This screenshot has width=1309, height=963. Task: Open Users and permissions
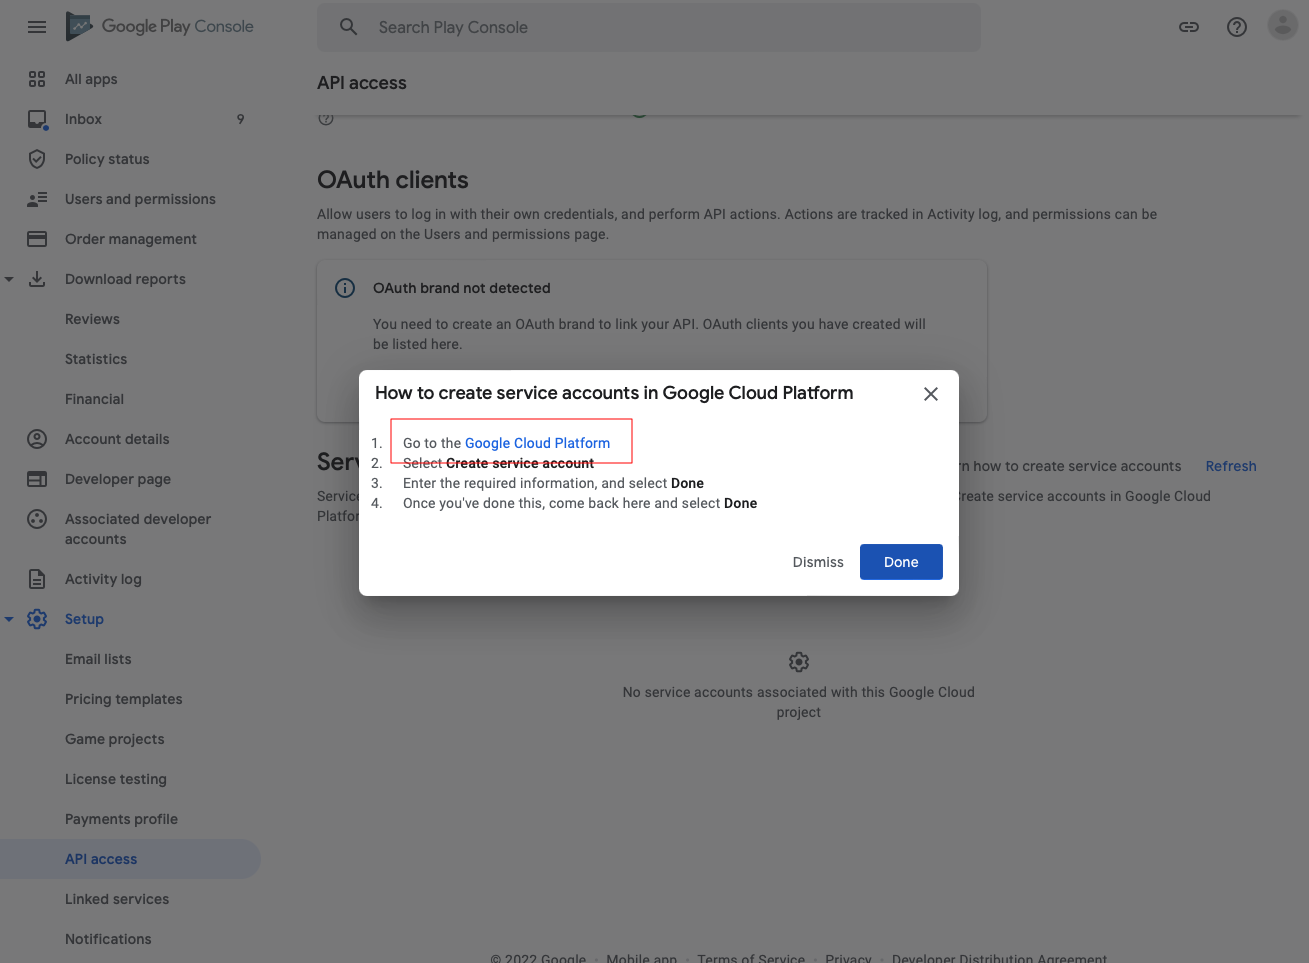coord(139,199)
